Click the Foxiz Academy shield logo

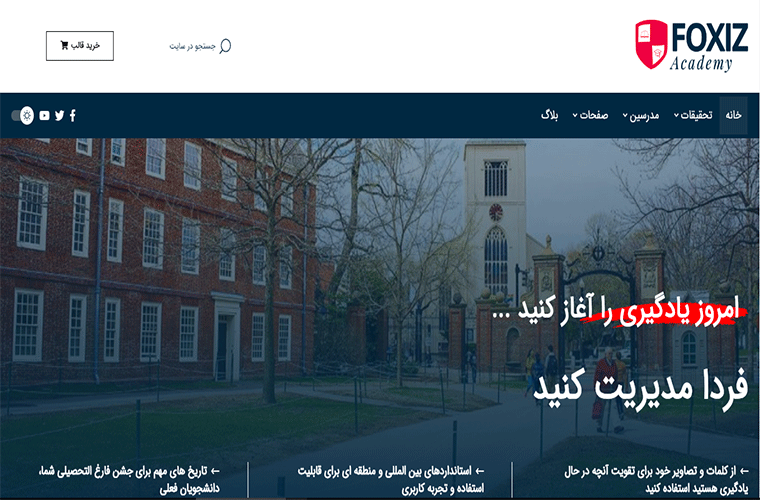click(651, 44)
